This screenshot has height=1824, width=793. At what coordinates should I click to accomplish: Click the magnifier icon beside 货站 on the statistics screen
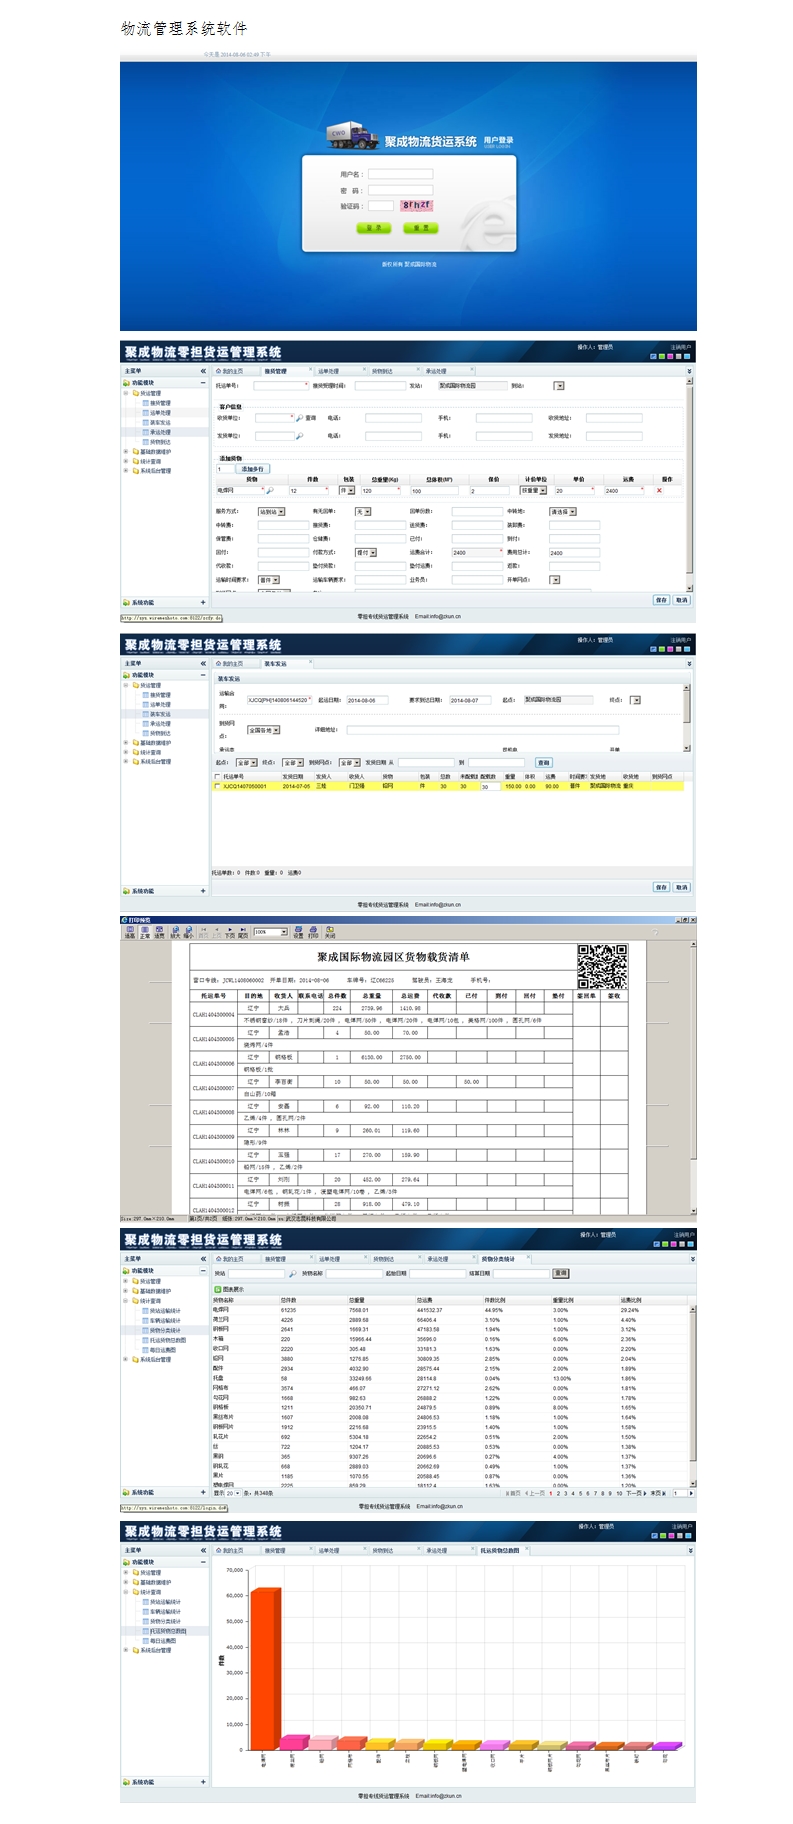click(293, 1274)
